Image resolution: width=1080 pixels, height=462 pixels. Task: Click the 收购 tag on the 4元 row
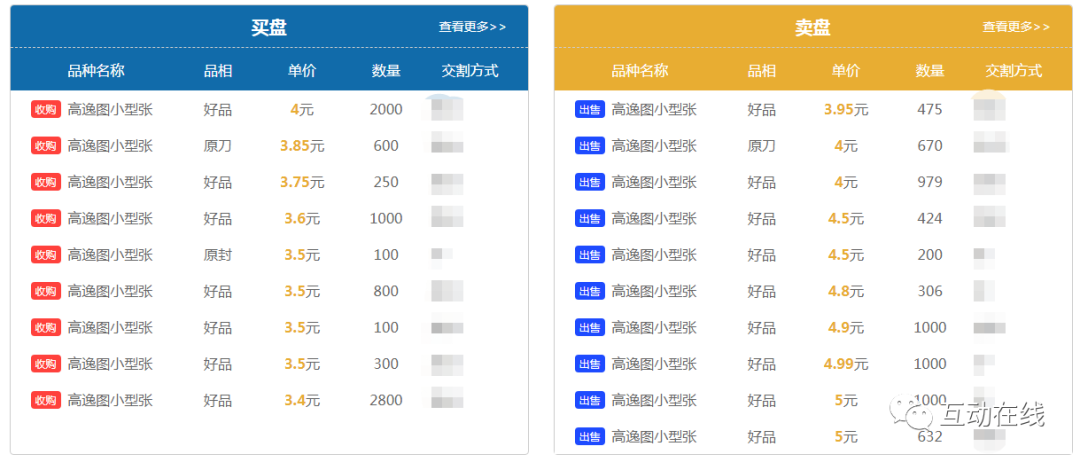[x=45, y=109]
